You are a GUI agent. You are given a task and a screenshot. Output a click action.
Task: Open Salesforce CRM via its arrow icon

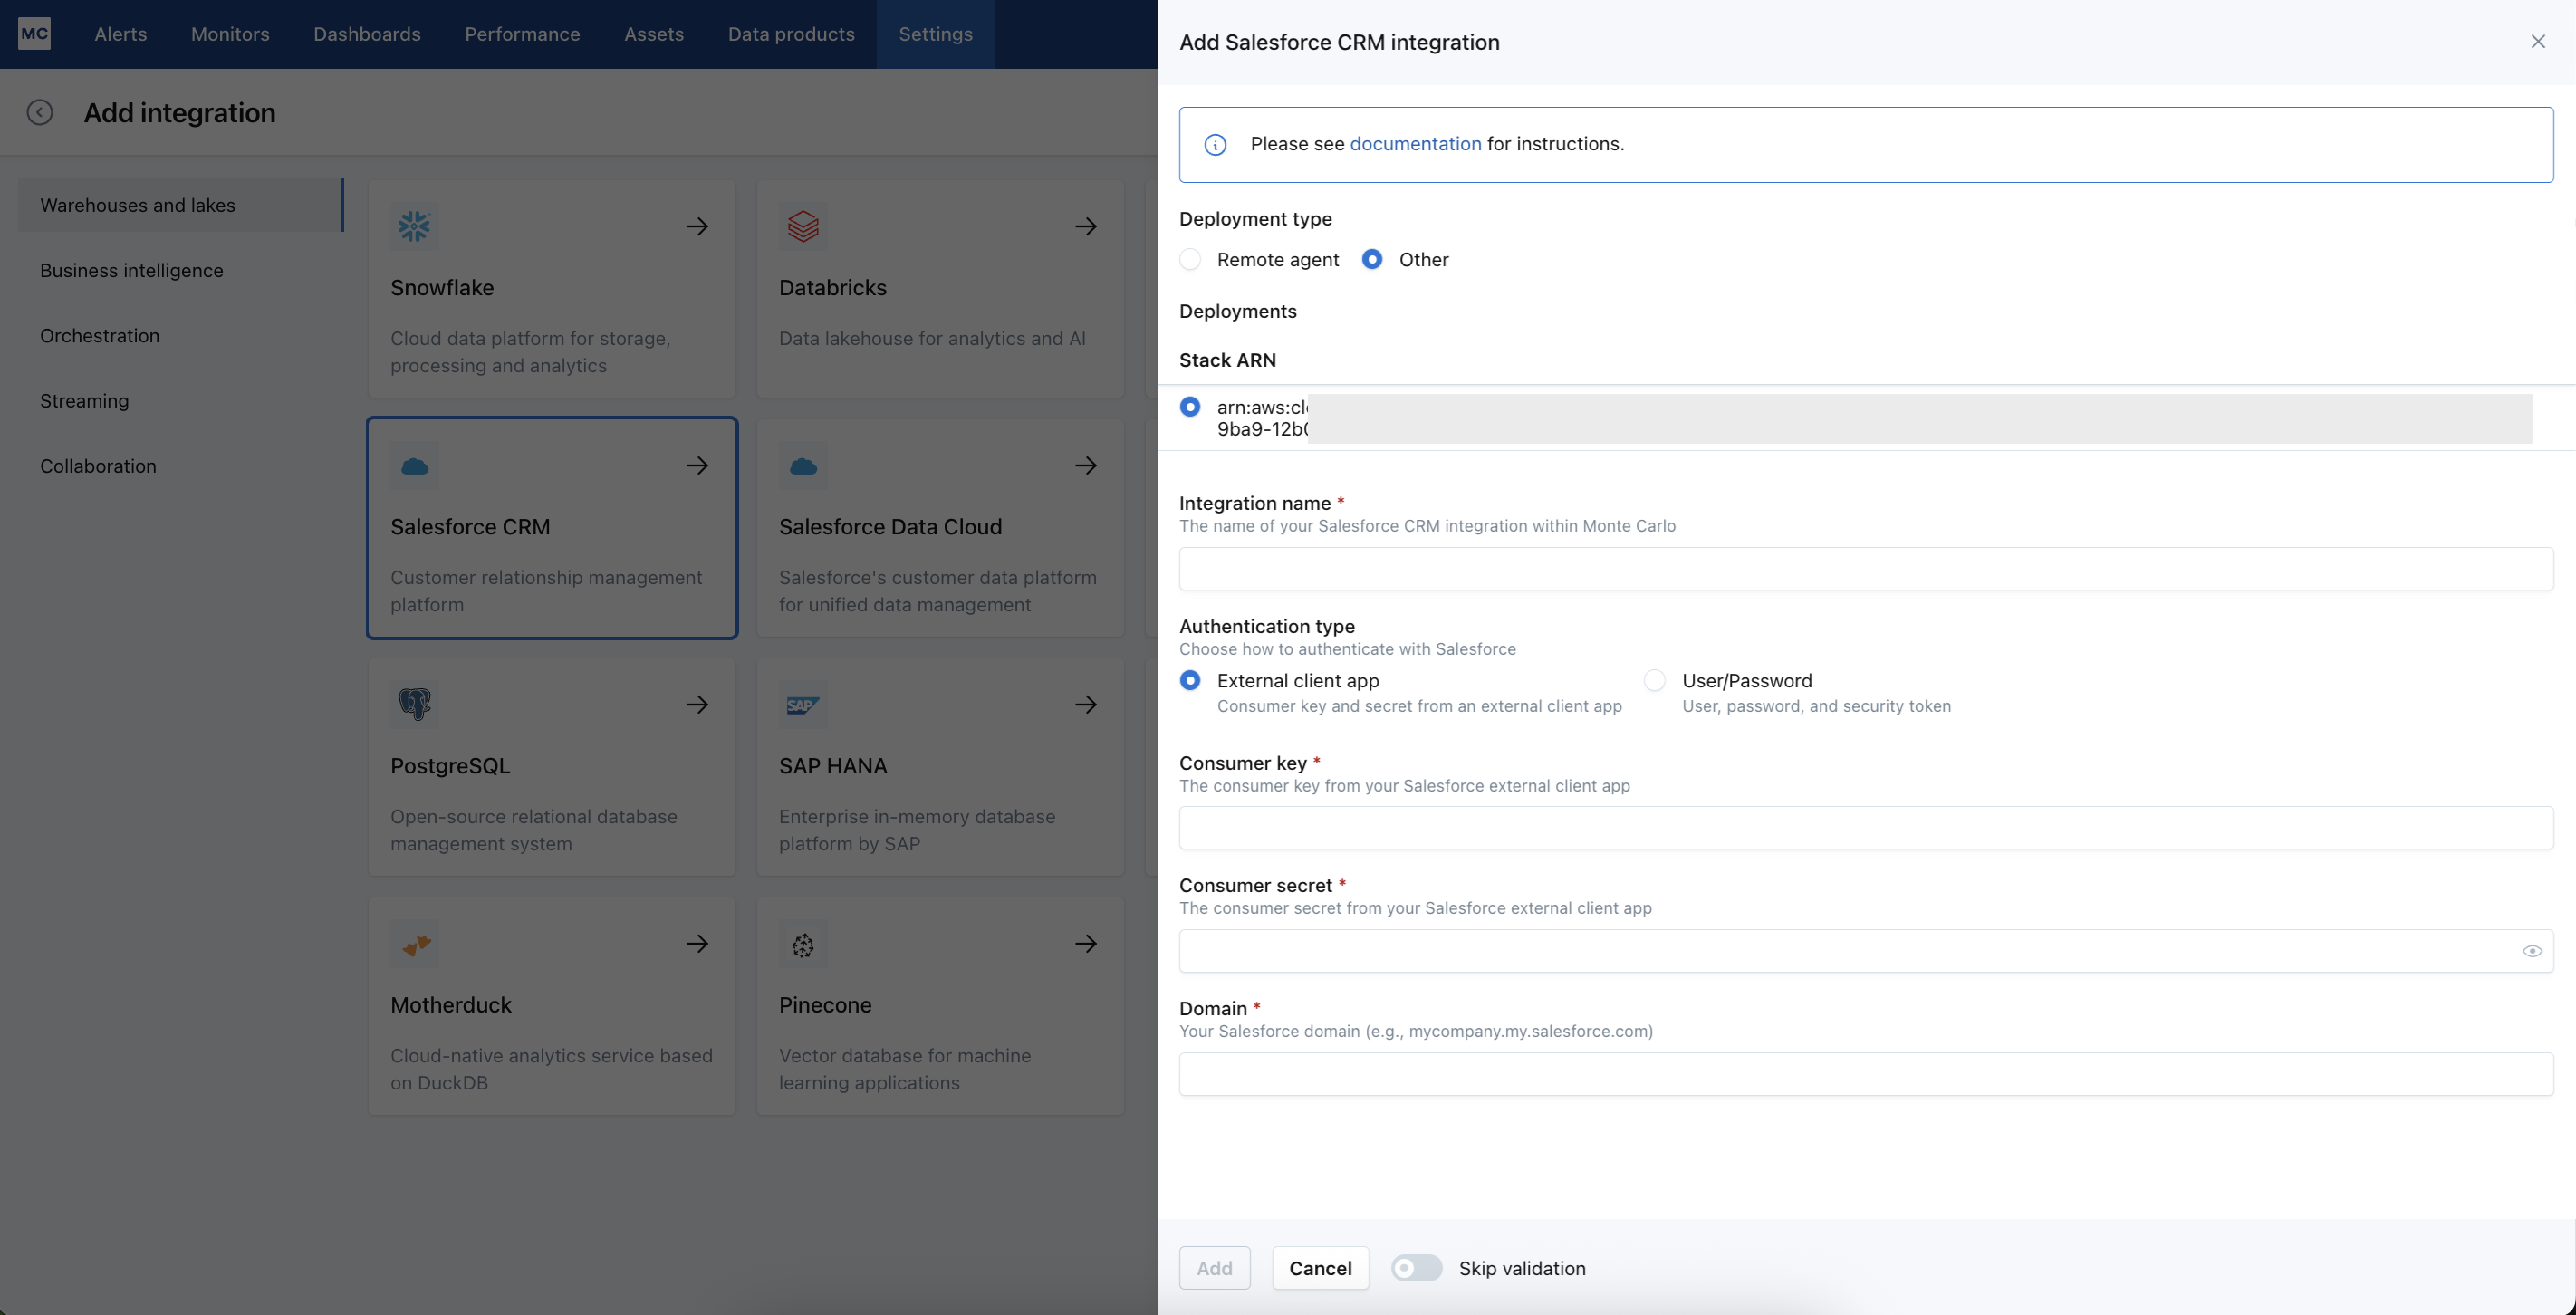(x=698, y=465)
